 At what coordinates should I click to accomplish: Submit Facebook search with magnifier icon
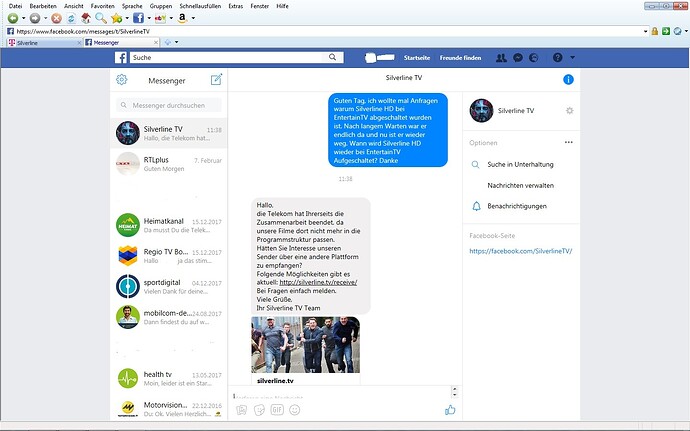pos(333,57)
